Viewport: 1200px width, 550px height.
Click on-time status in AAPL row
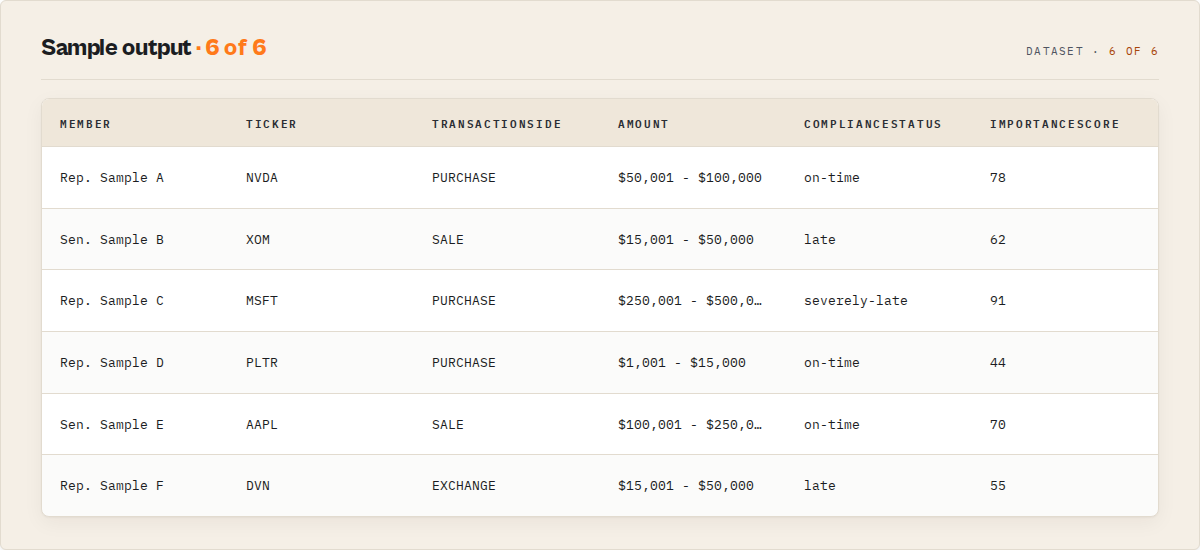pyautogui.click(x=832, y=425)
